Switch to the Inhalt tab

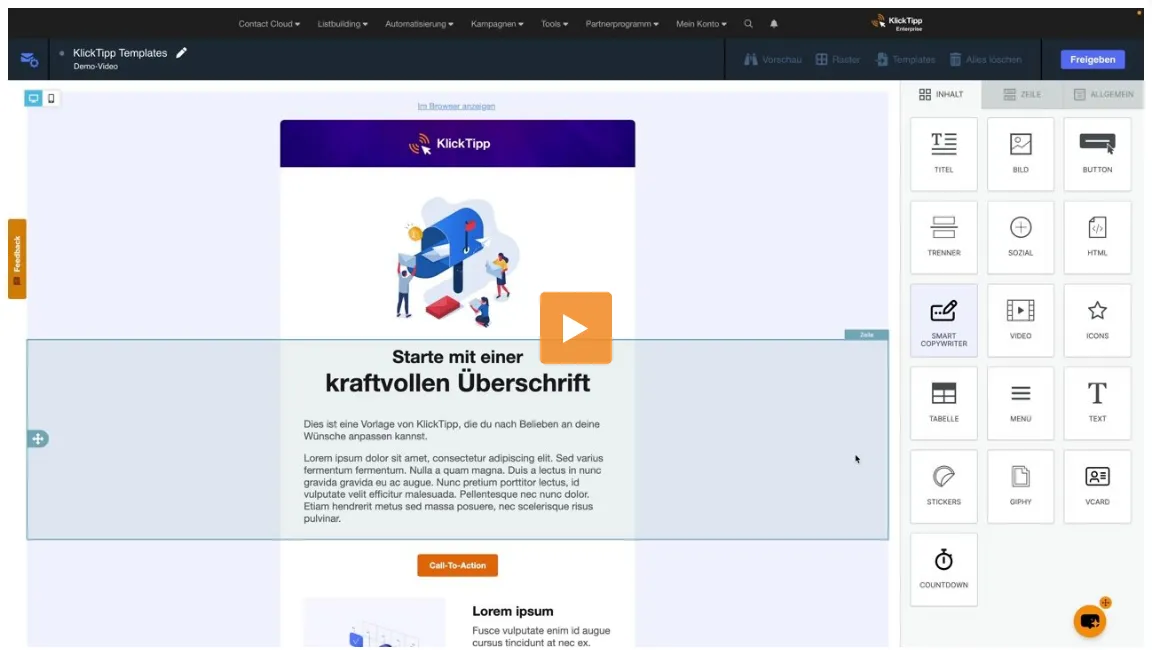tap(941, 95)
